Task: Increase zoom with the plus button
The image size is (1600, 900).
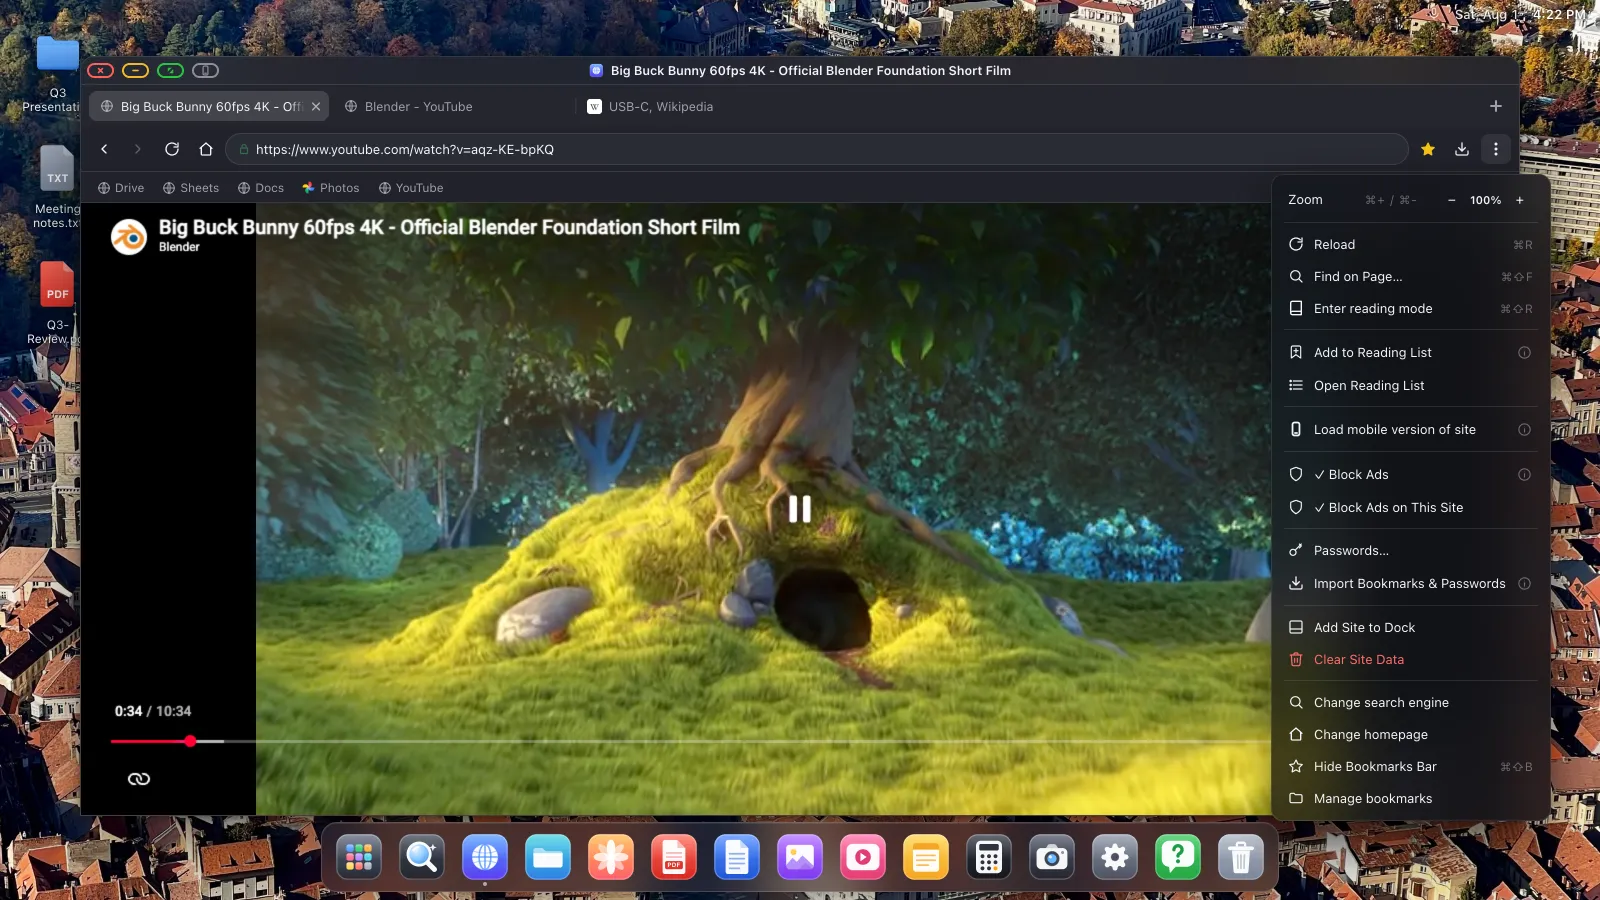Action: click(x=1520, y=200)
